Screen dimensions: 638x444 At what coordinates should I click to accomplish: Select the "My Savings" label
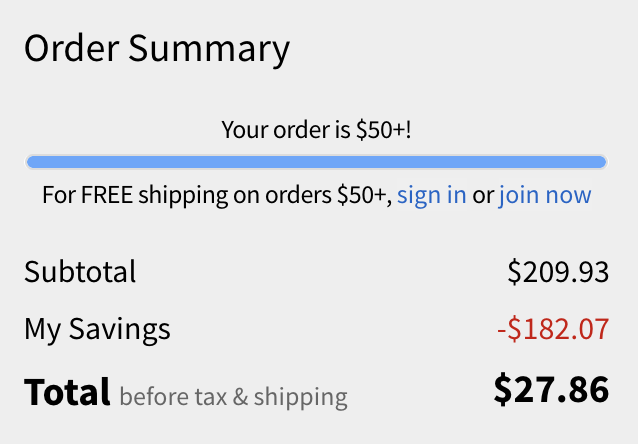[97, 329]
